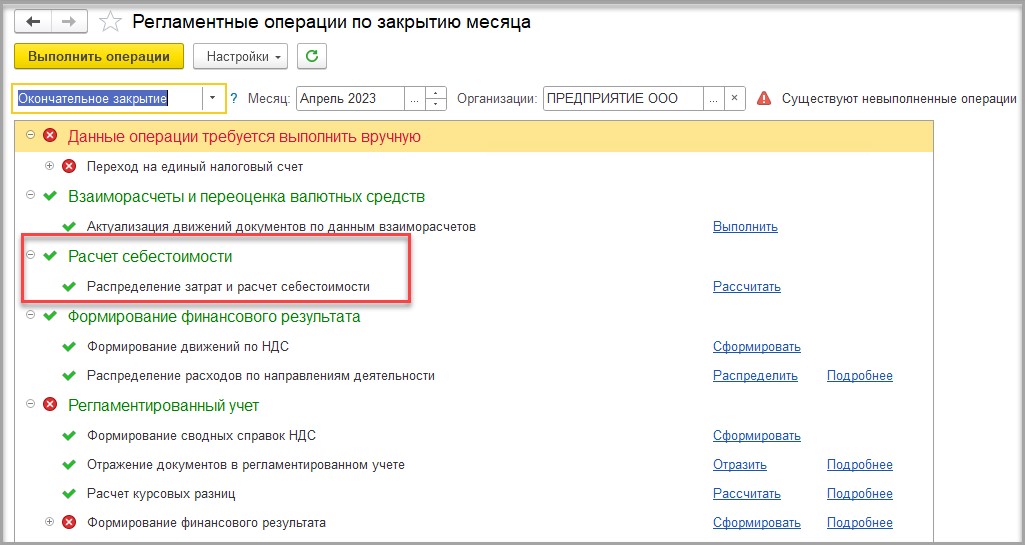This screenshot has height=545, width=1025.
Task: Open 'Подробнее' for распределение расходов
Action: [860, 376]
